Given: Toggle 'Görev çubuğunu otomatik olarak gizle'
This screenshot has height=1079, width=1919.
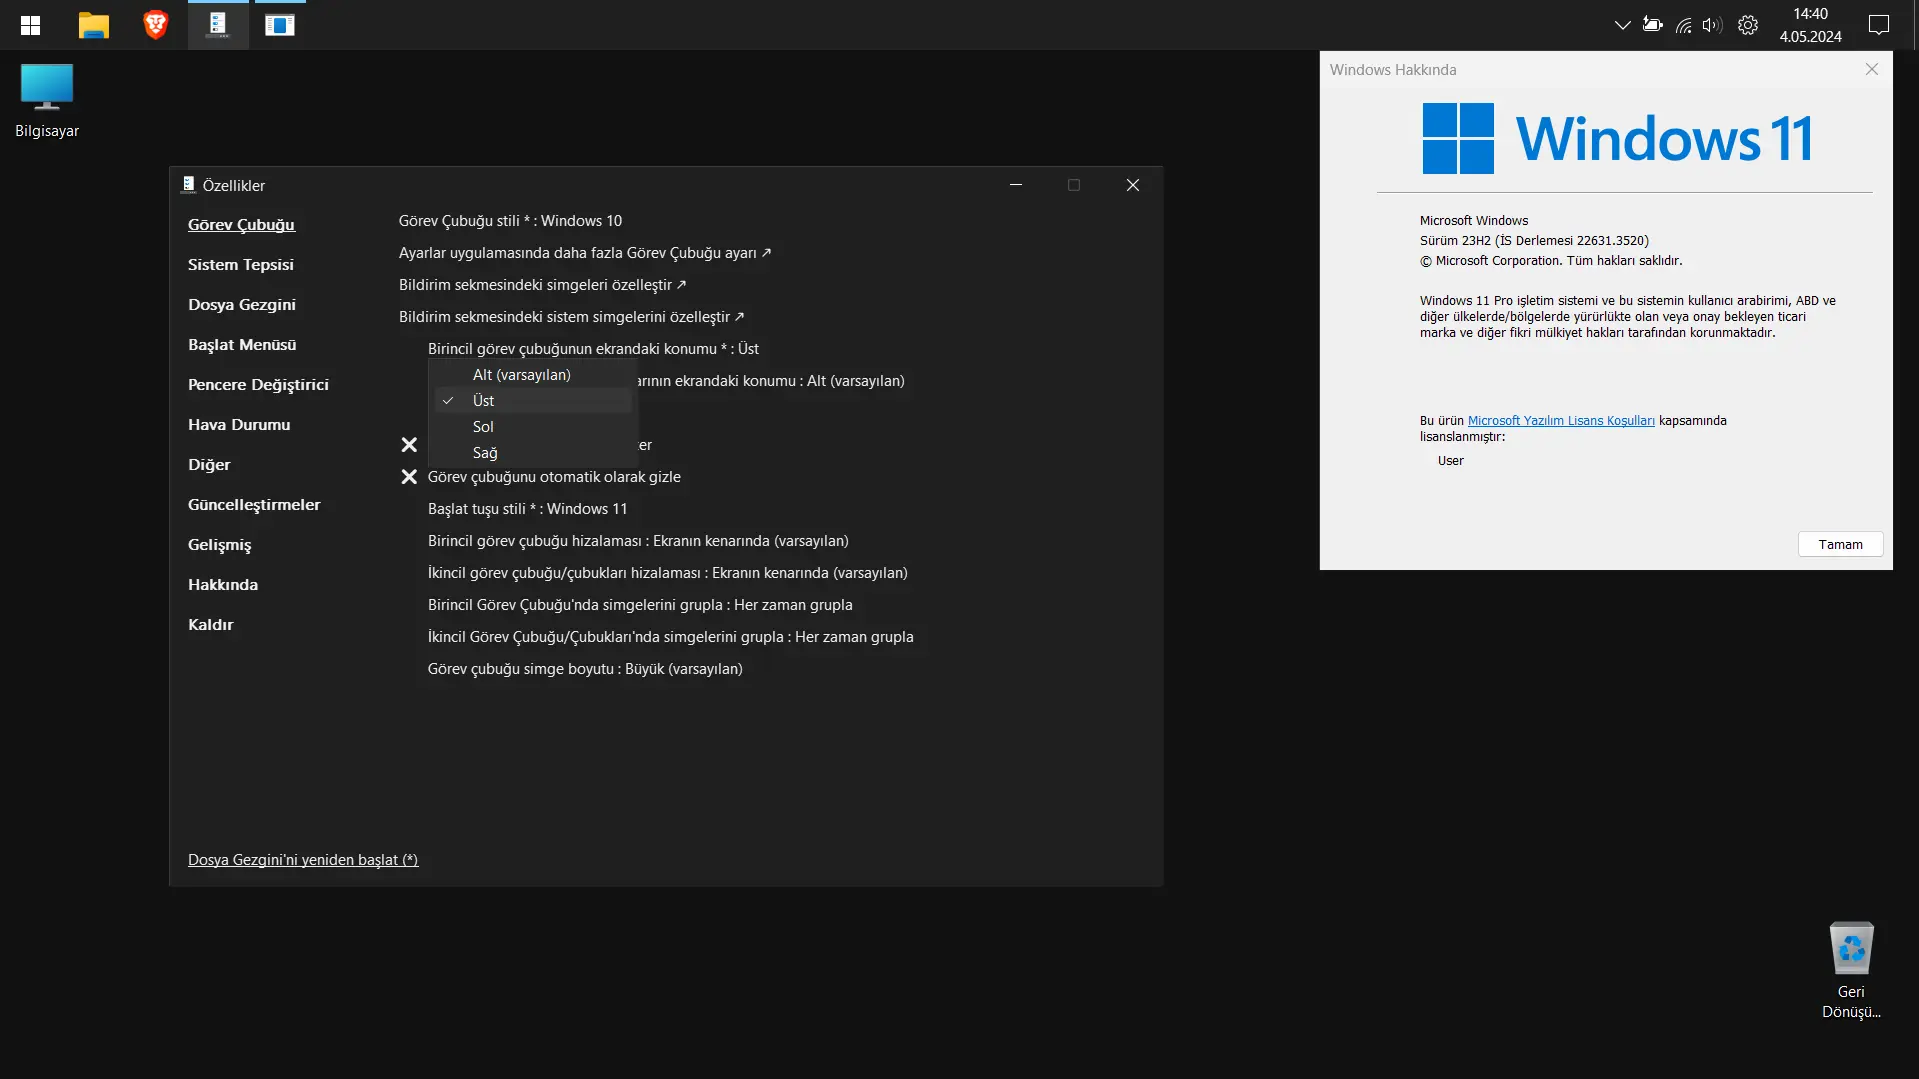Looking at the screenshot, I should (x=541, y=477).
